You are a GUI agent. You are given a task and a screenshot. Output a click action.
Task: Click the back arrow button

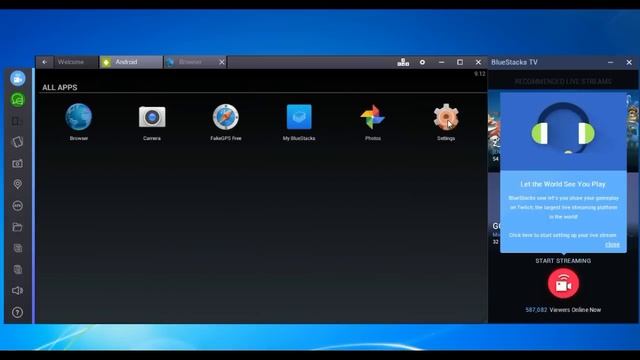44,62
